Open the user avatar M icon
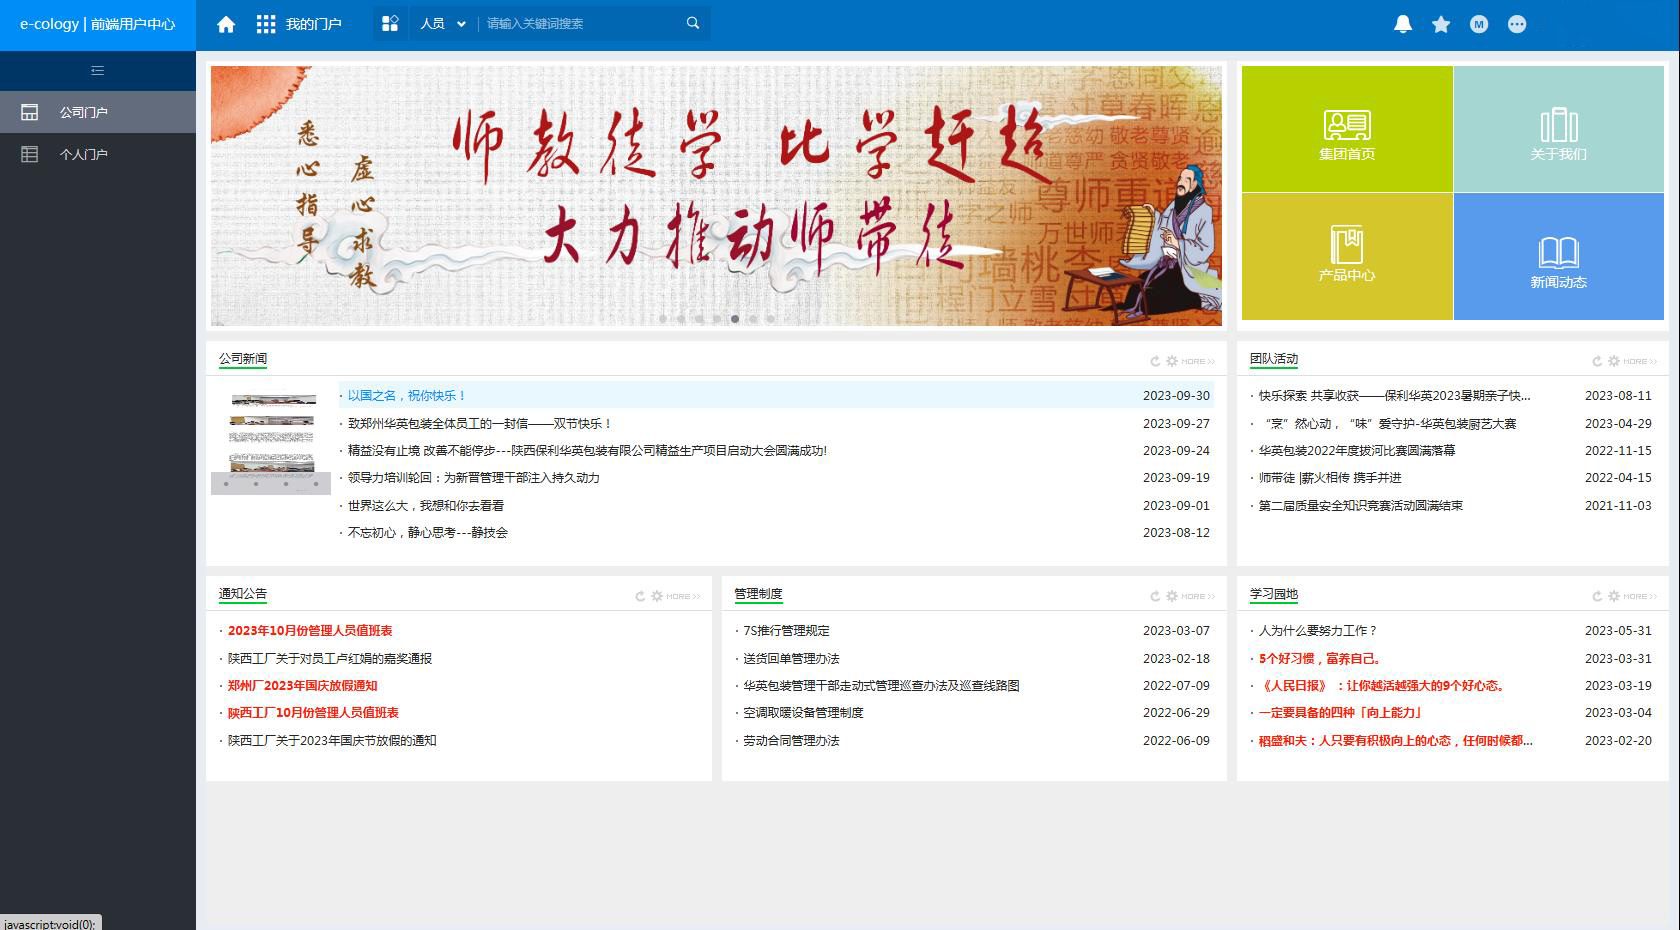Viewport: 1680px width, 930px height. [x=1479, y=24]
